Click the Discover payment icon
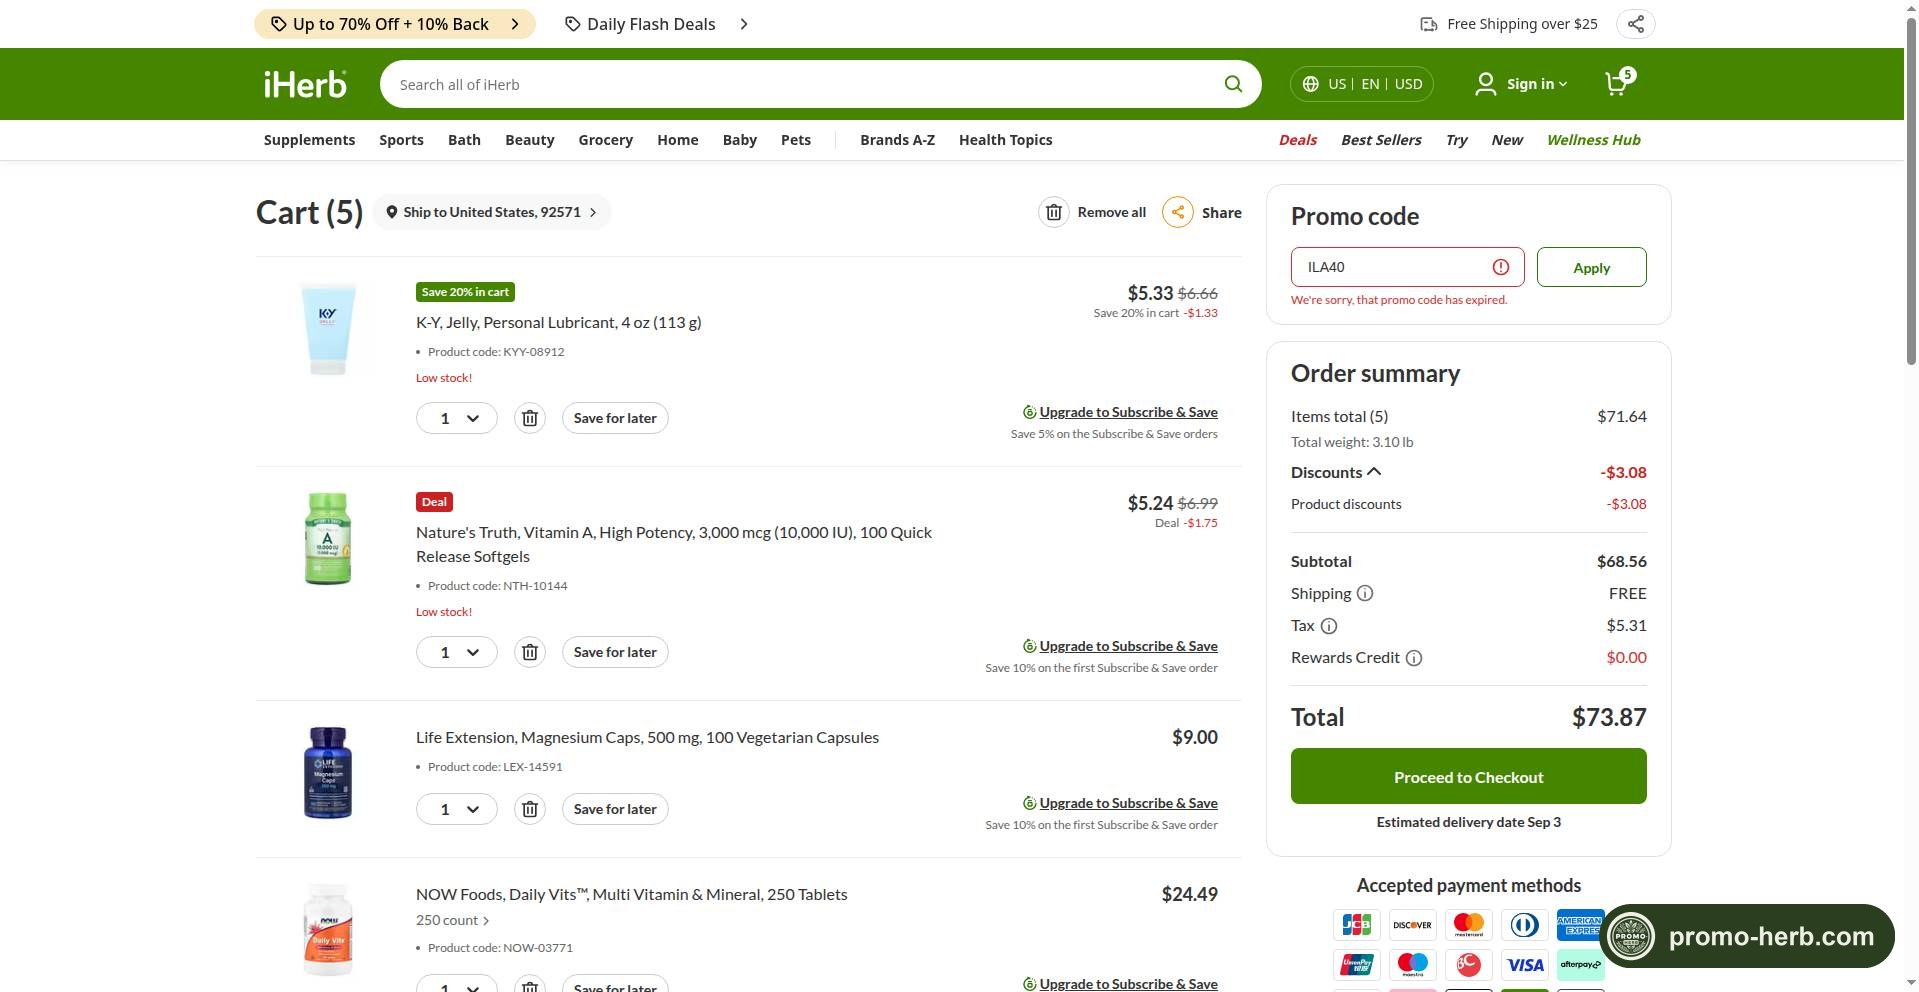Image resolution: width=1919 pixels, height=992 pixels. (x=1412, y=925)
